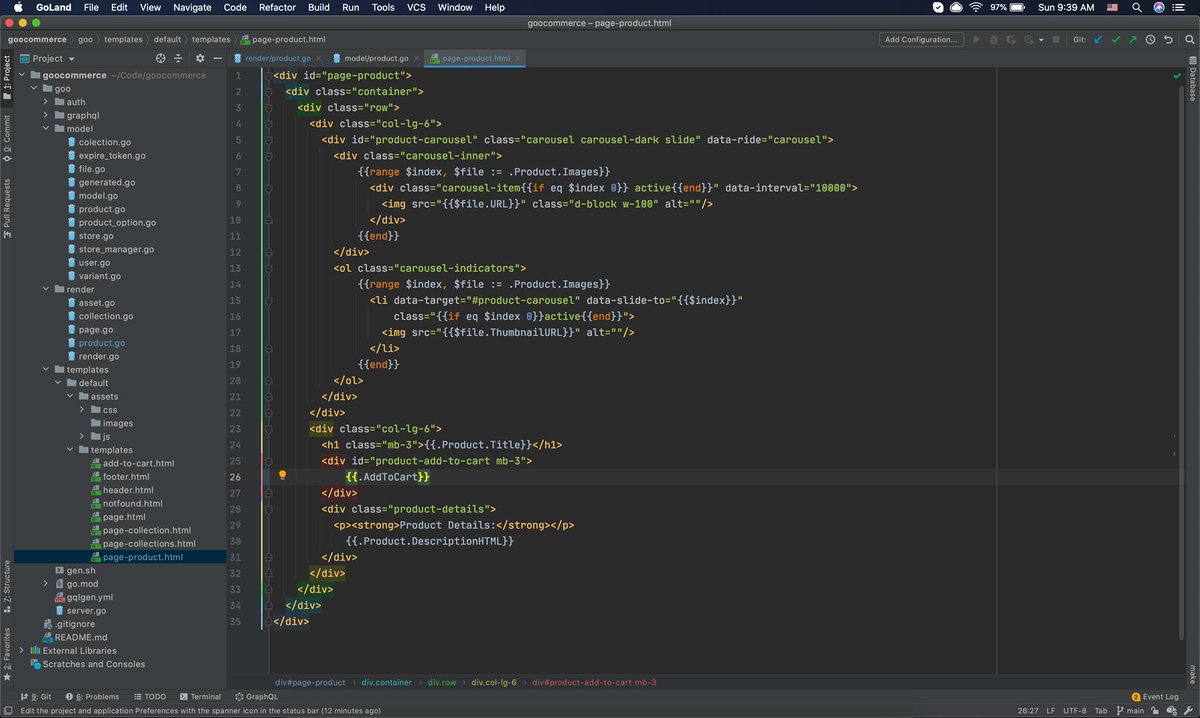Close the page-product.html tab
1200x718 pixels.
pyautogui.click(x=517, y=58)
